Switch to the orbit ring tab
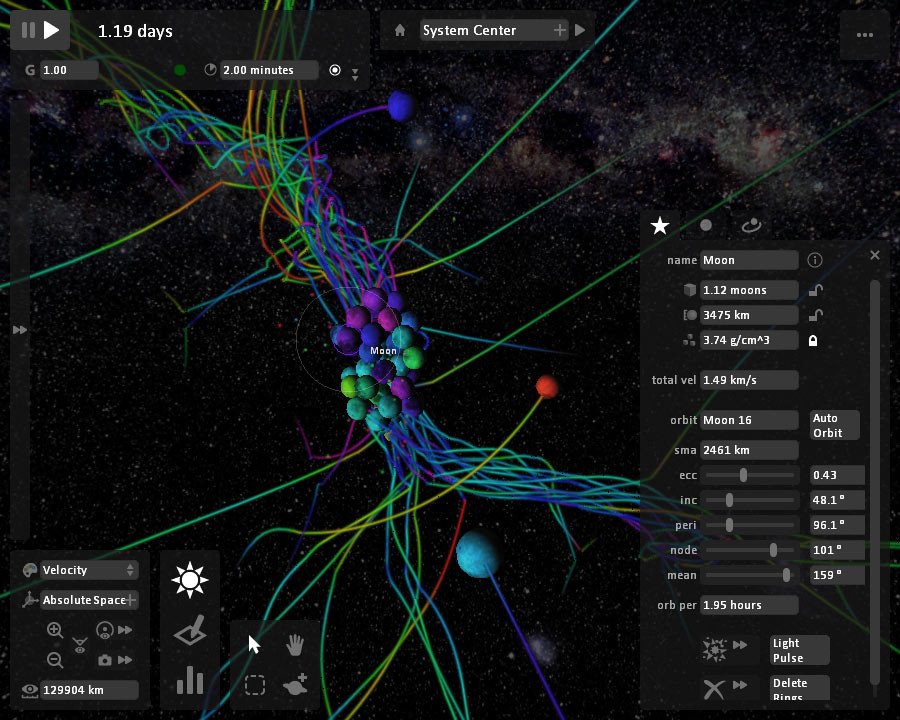Viewport: 900px width, 720px height. pos(751,226)
